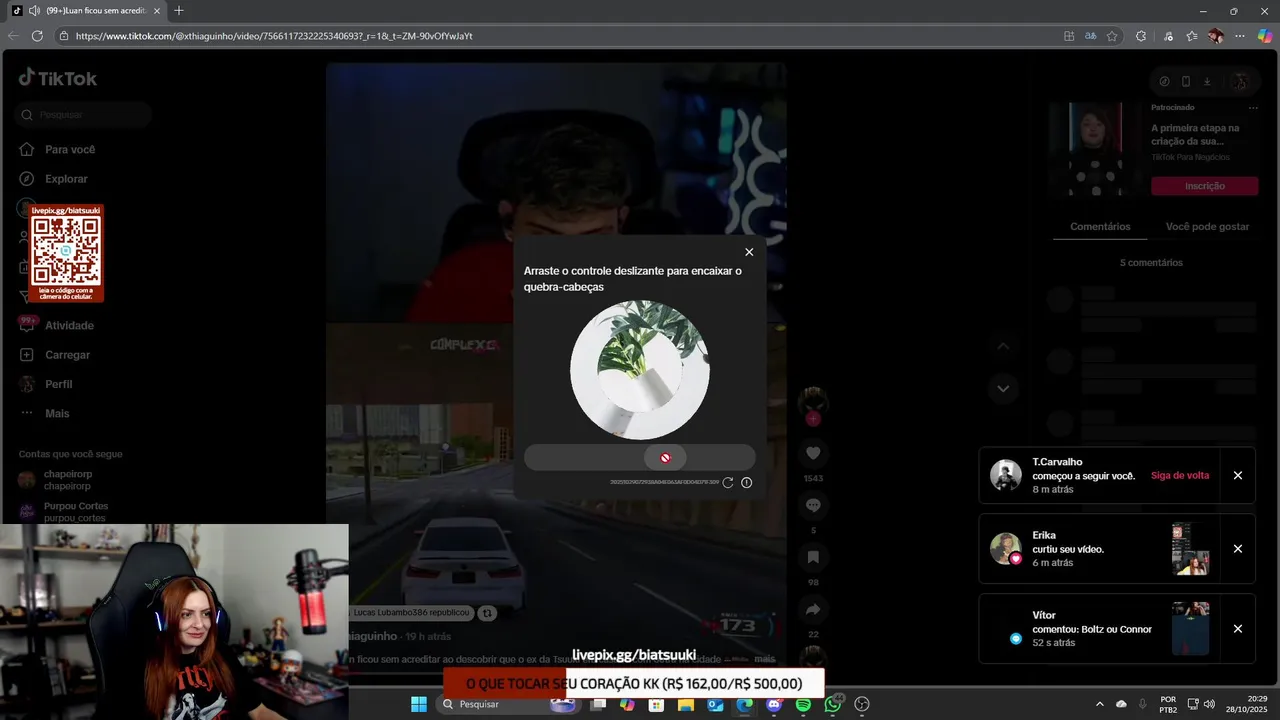Click the rotating puzzle image
This screenshot has height=720, width=1280.
(x=640, y=370)
